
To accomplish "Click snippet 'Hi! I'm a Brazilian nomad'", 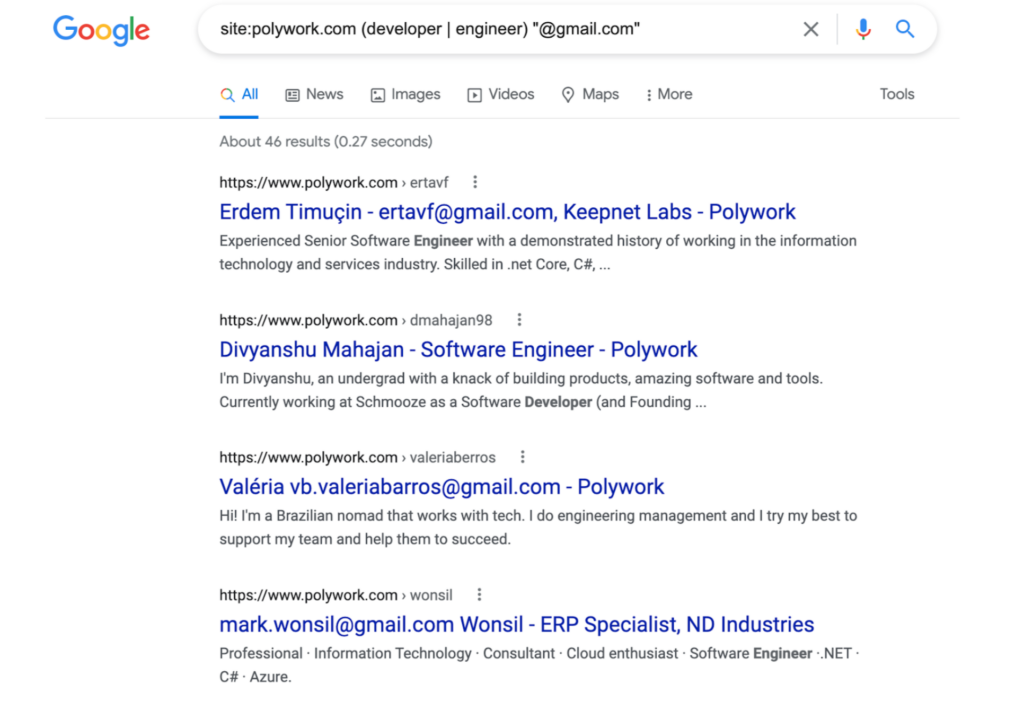I will 538,528.
